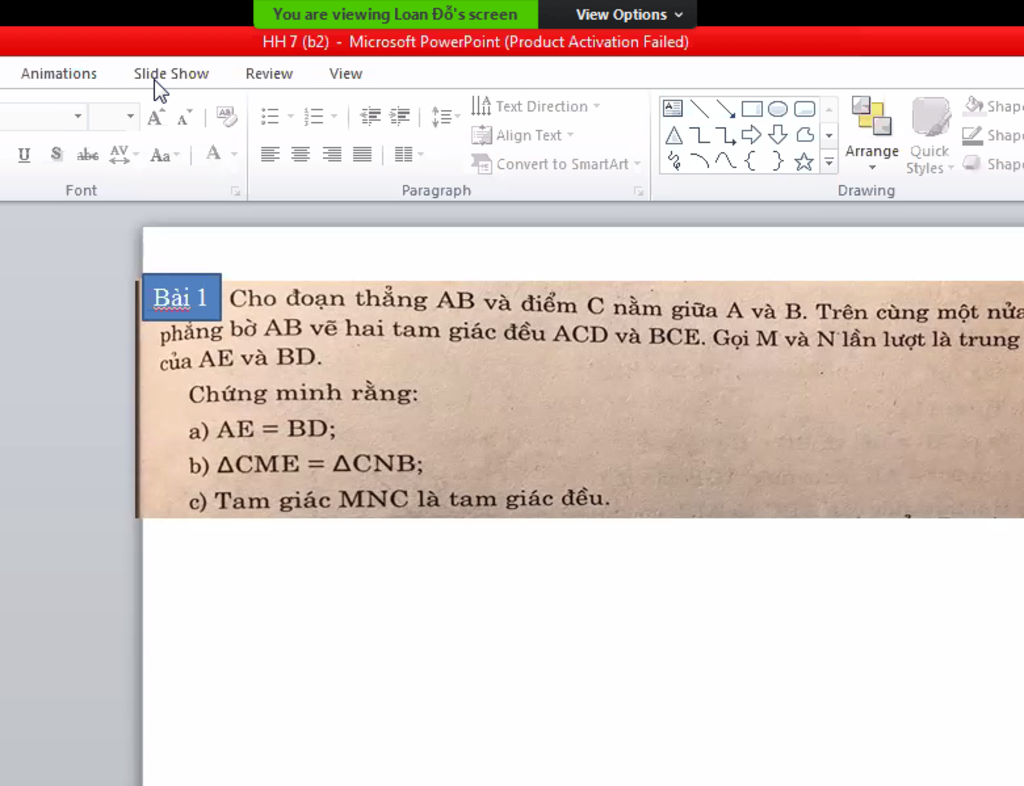Viewport: 1024px width, 786px height.
Task: Select the blue 'Bài 1' text box
Action: (x=182, y=297)
